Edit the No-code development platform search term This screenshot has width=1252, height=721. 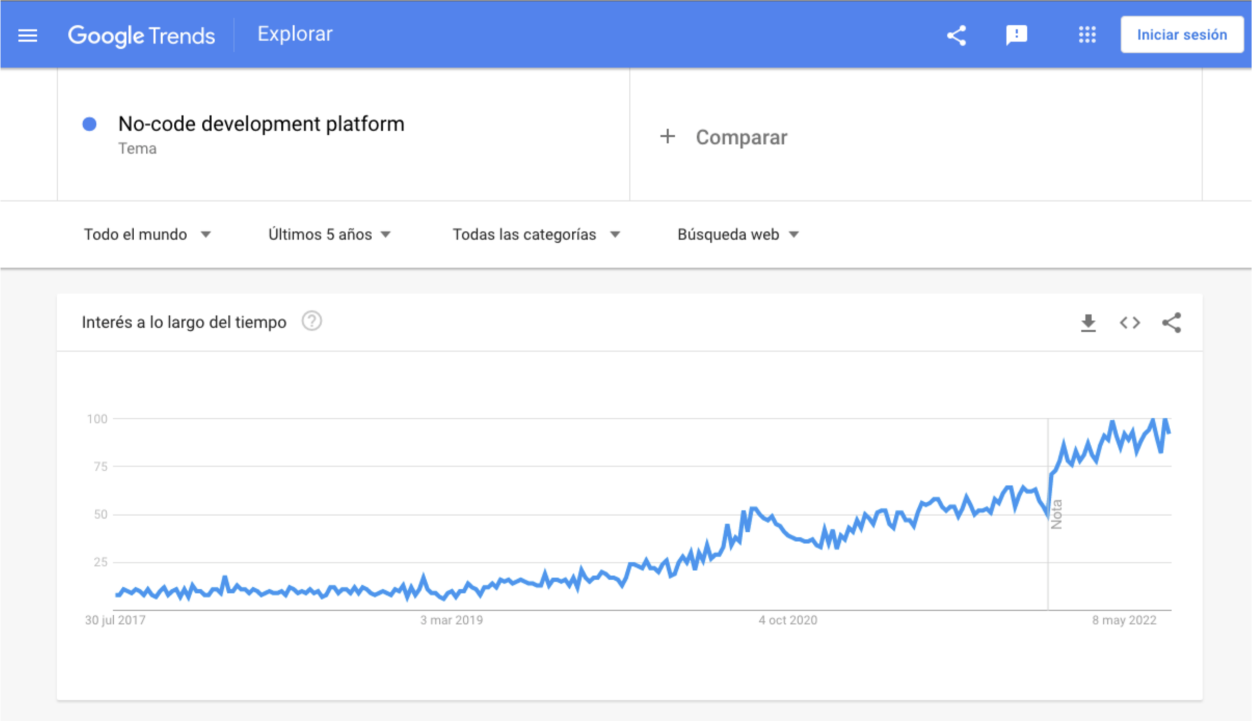click(261, 125)
